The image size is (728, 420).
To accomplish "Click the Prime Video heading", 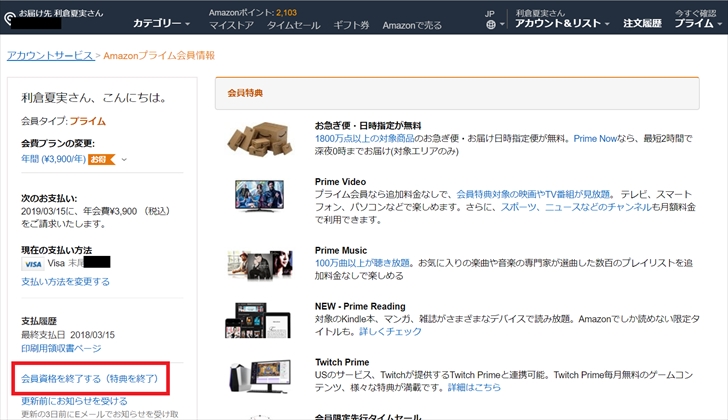I will pos(340,182).
